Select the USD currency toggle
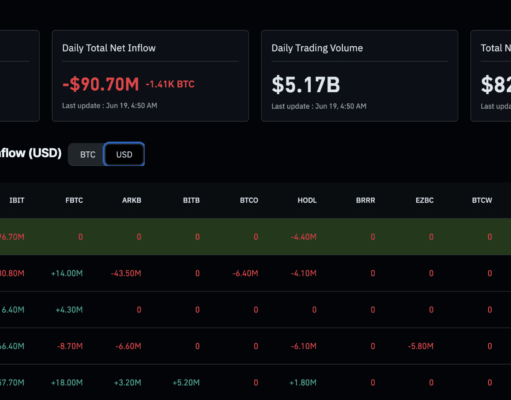 click(124, 154)
